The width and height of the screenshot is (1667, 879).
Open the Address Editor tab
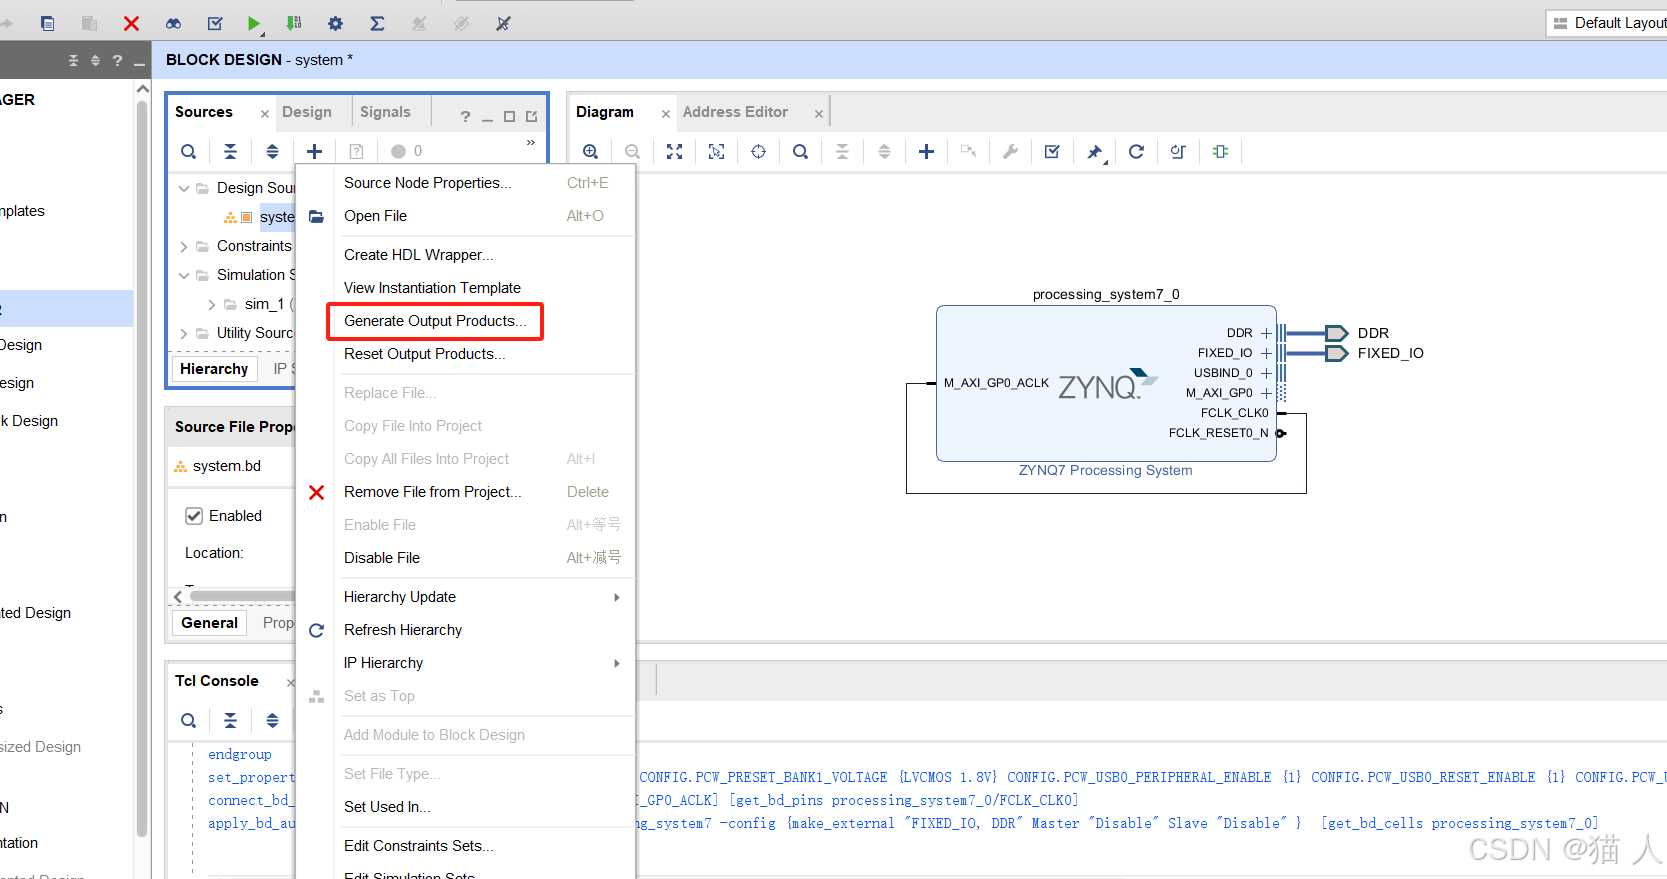coord(735,112)
